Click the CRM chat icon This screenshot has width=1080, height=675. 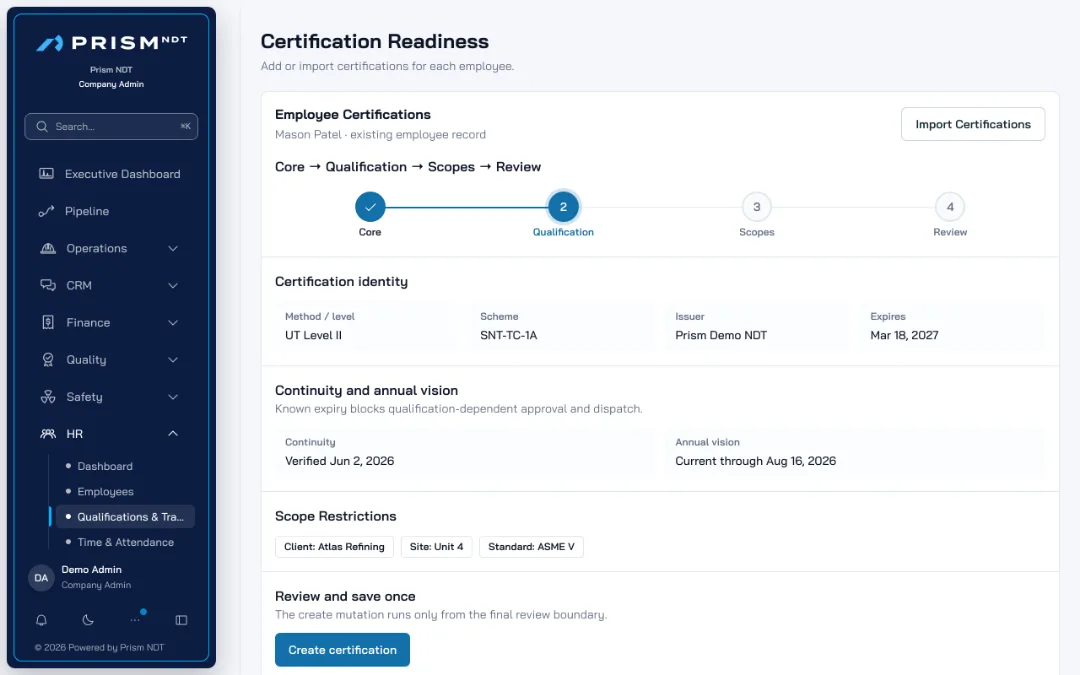coord(48,285)
